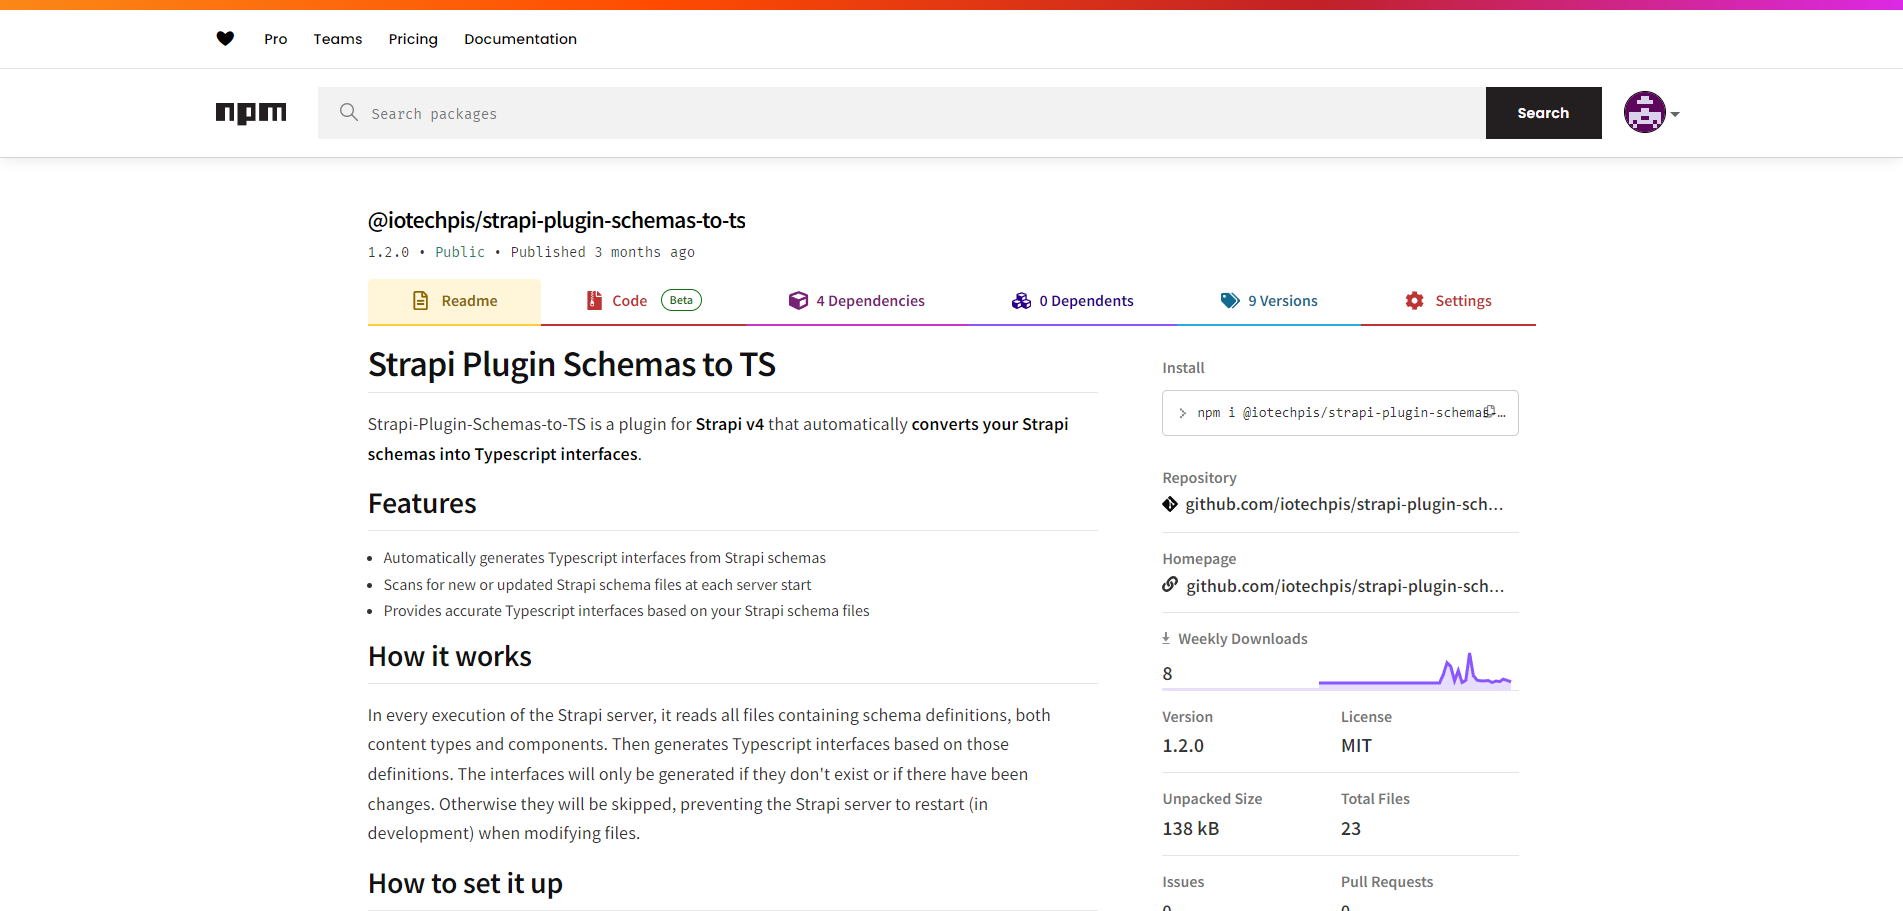This screenshot has height=911, width=1903.
Task: Show the 0 Dependents tab
Action: (1072, 301)
